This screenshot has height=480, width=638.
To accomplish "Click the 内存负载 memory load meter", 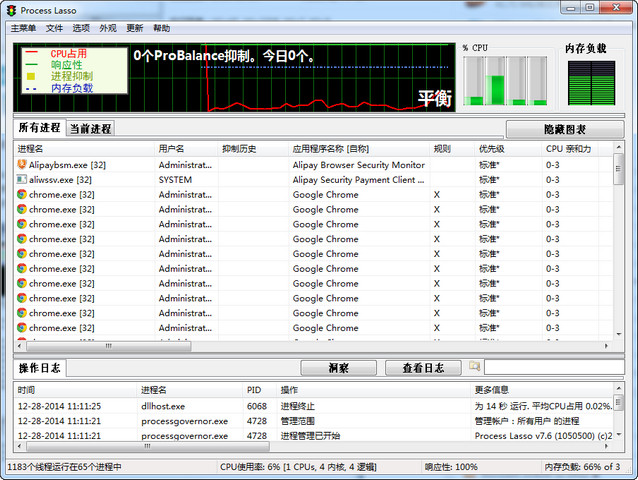I will pos(591,82).
